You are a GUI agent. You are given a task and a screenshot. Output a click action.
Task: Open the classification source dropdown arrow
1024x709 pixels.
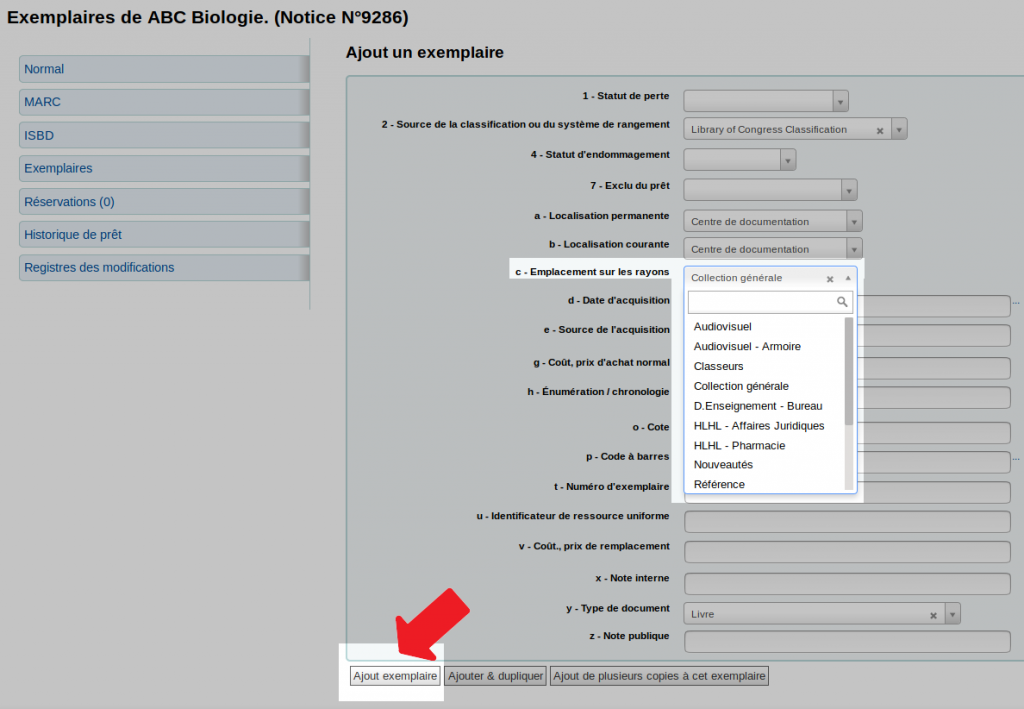899,129
